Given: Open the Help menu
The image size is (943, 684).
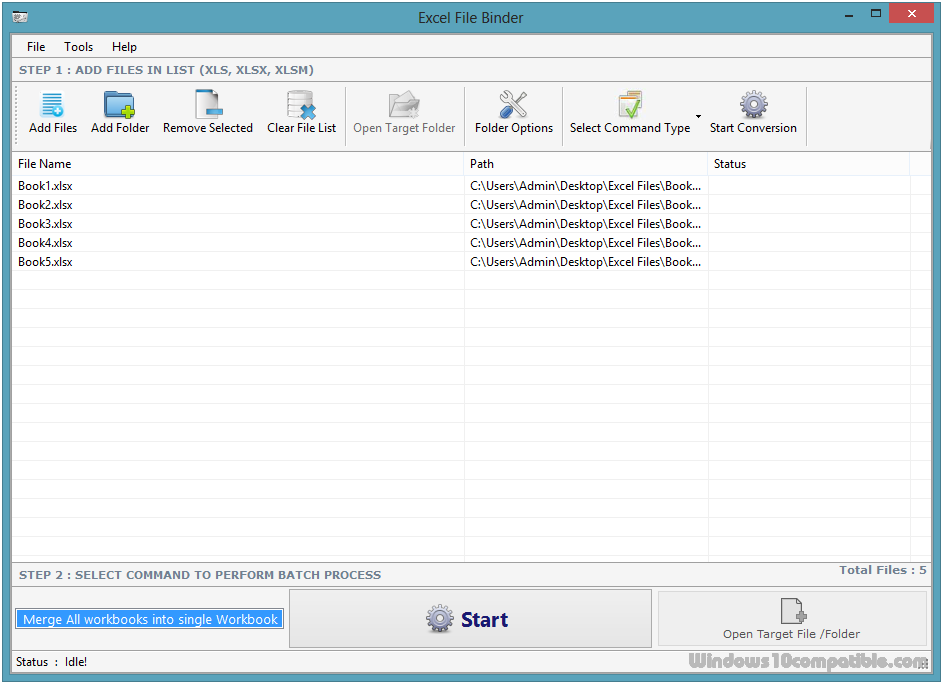Looking at the screenshot, I should (x=124, y=47).
